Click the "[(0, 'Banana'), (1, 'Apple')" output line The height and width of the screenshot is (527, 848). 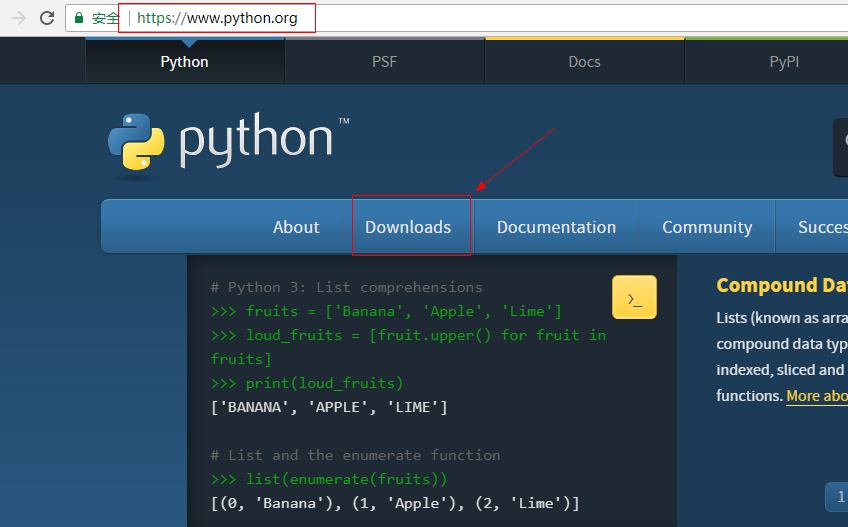395,503
